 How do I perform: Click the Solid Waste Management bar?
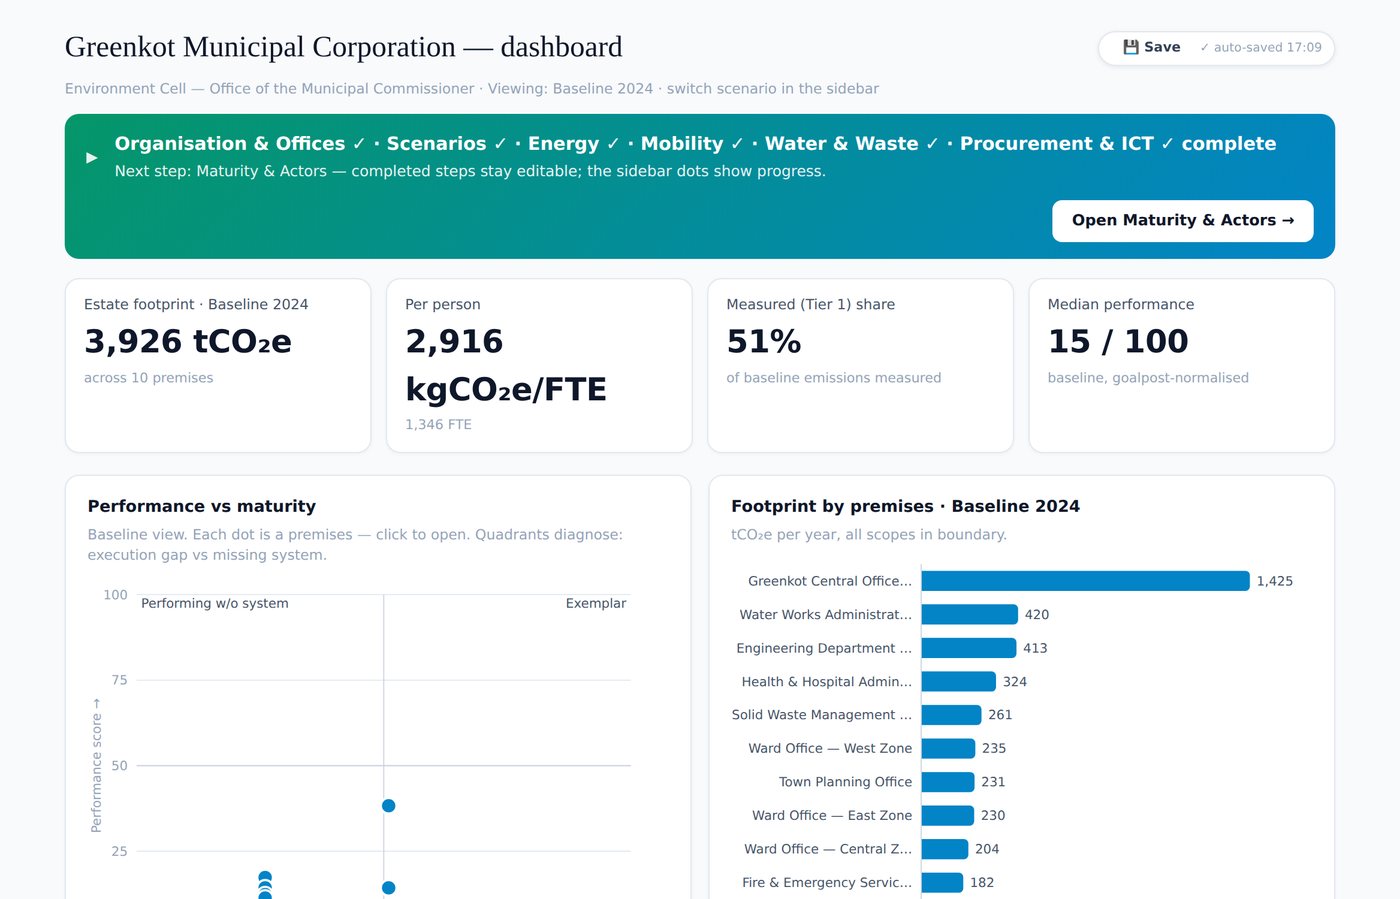951,715
